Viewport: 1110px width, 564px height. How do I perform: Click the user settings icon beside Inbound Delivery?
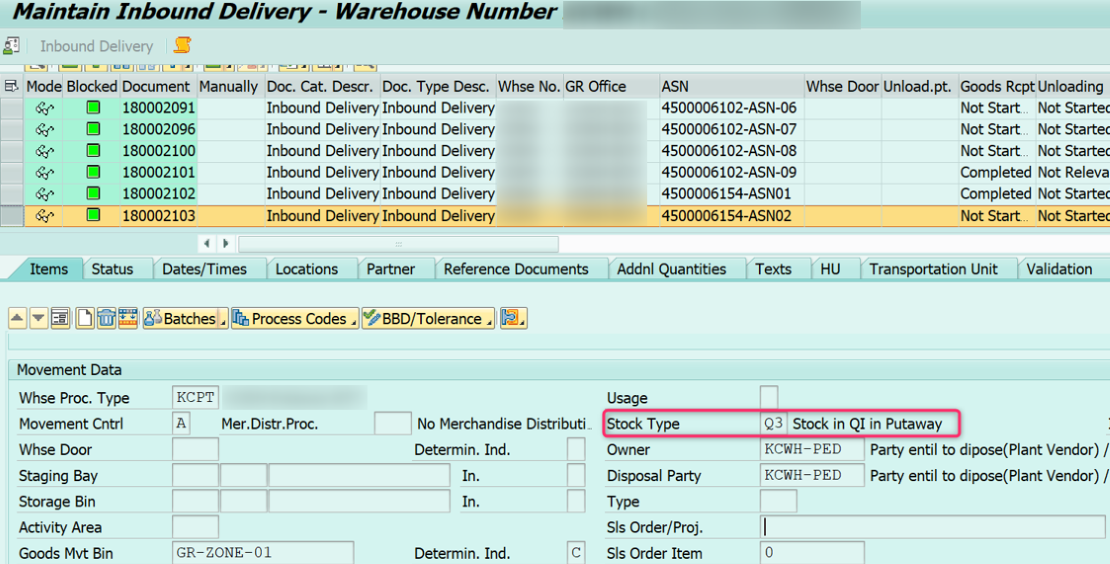(12, 46)
